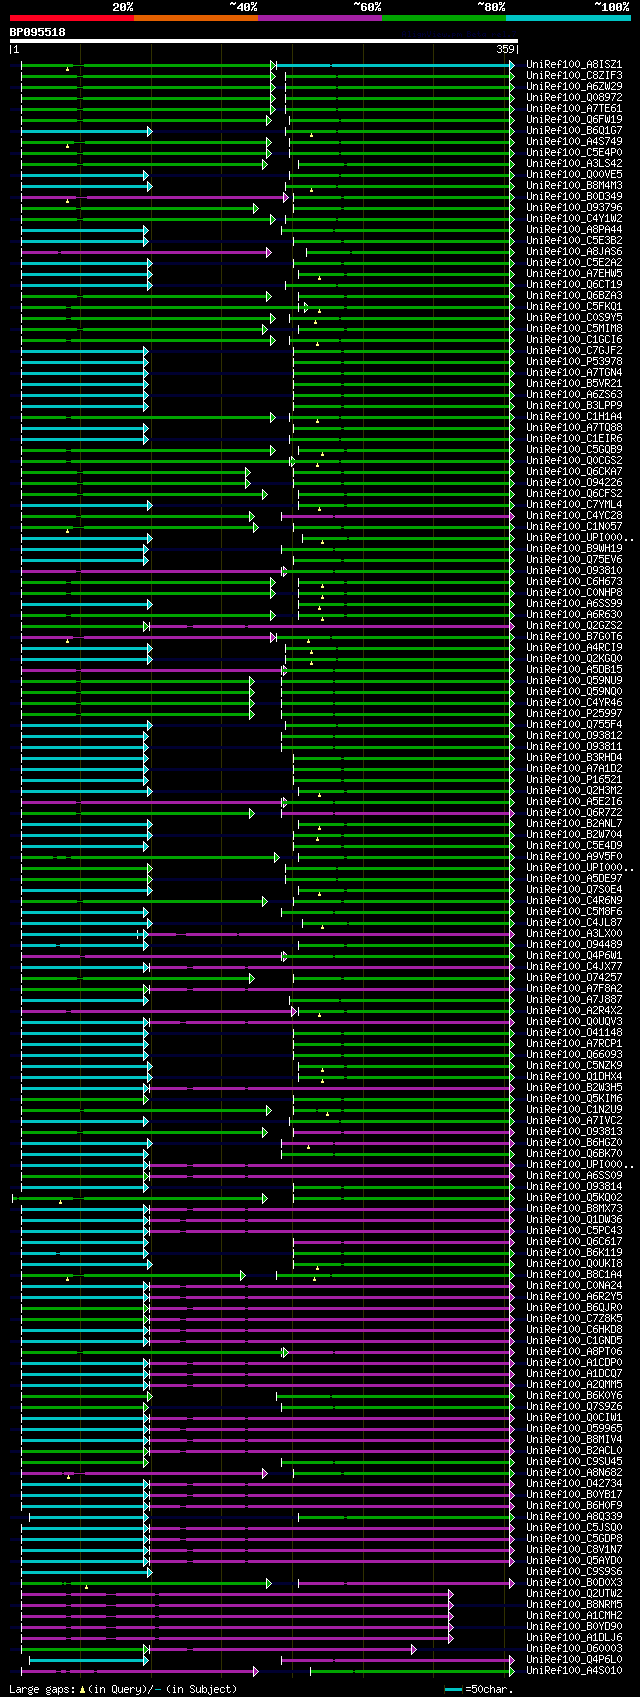Click UniRef100_Q755F4 label
Screen dimensions: 640x1697
coord(574,724)
